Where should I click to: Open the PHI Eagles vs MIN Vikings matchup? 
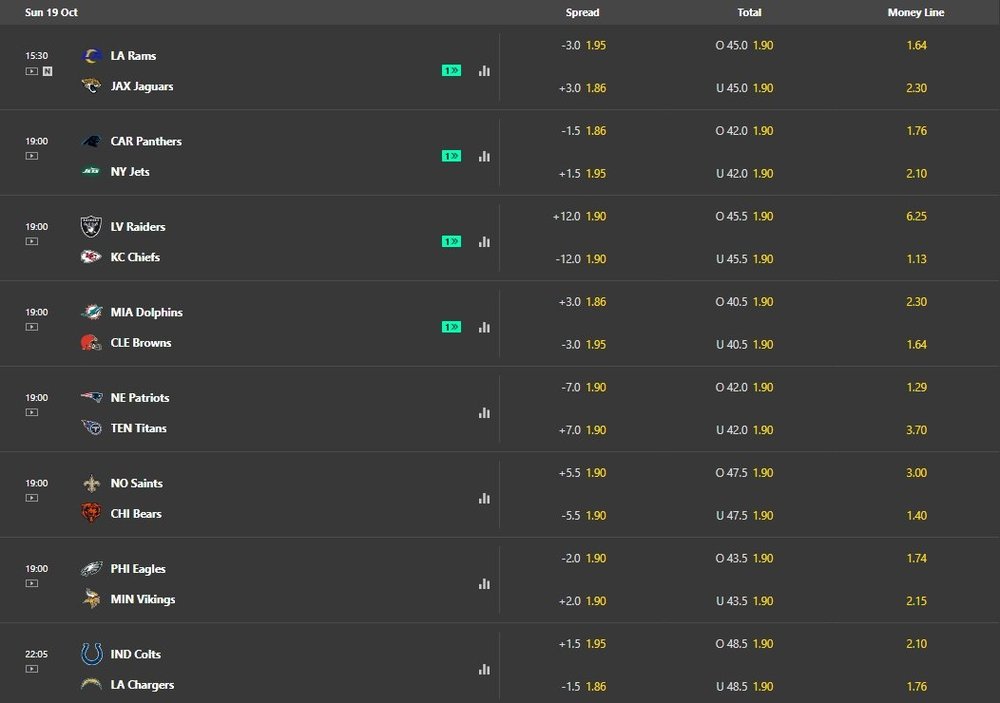click(x=140, y=584)
